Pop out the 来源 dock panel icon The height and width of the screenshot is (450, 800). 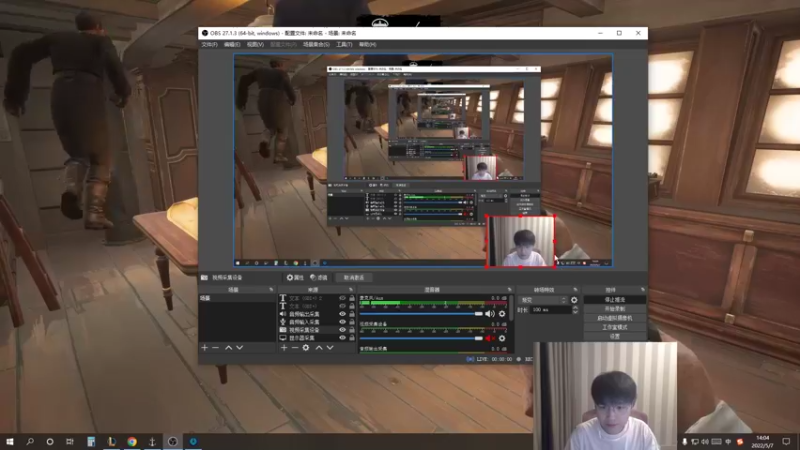coord(351,290)
